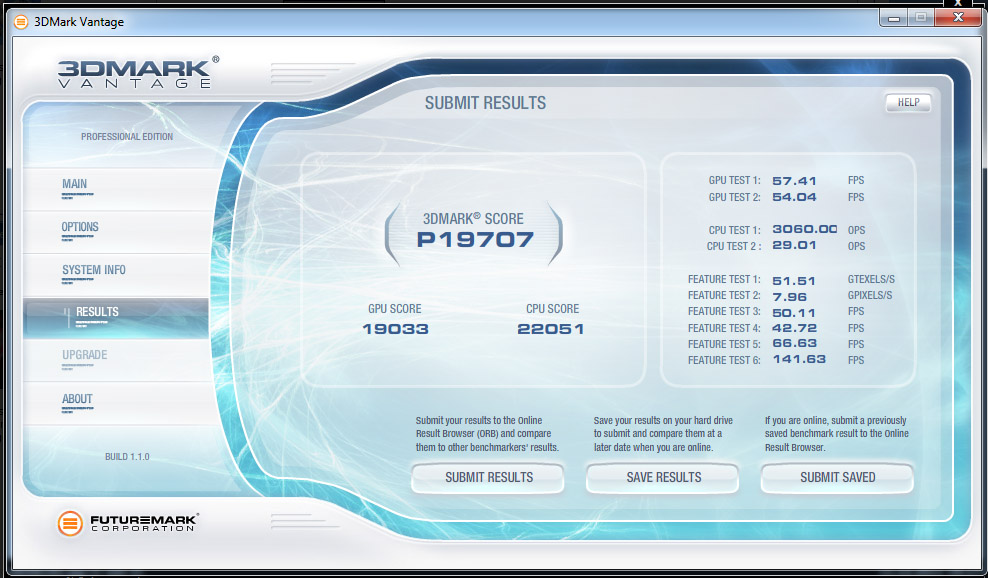
Task: Click the Futuremark orange logo icon
Action: (70, 523)
